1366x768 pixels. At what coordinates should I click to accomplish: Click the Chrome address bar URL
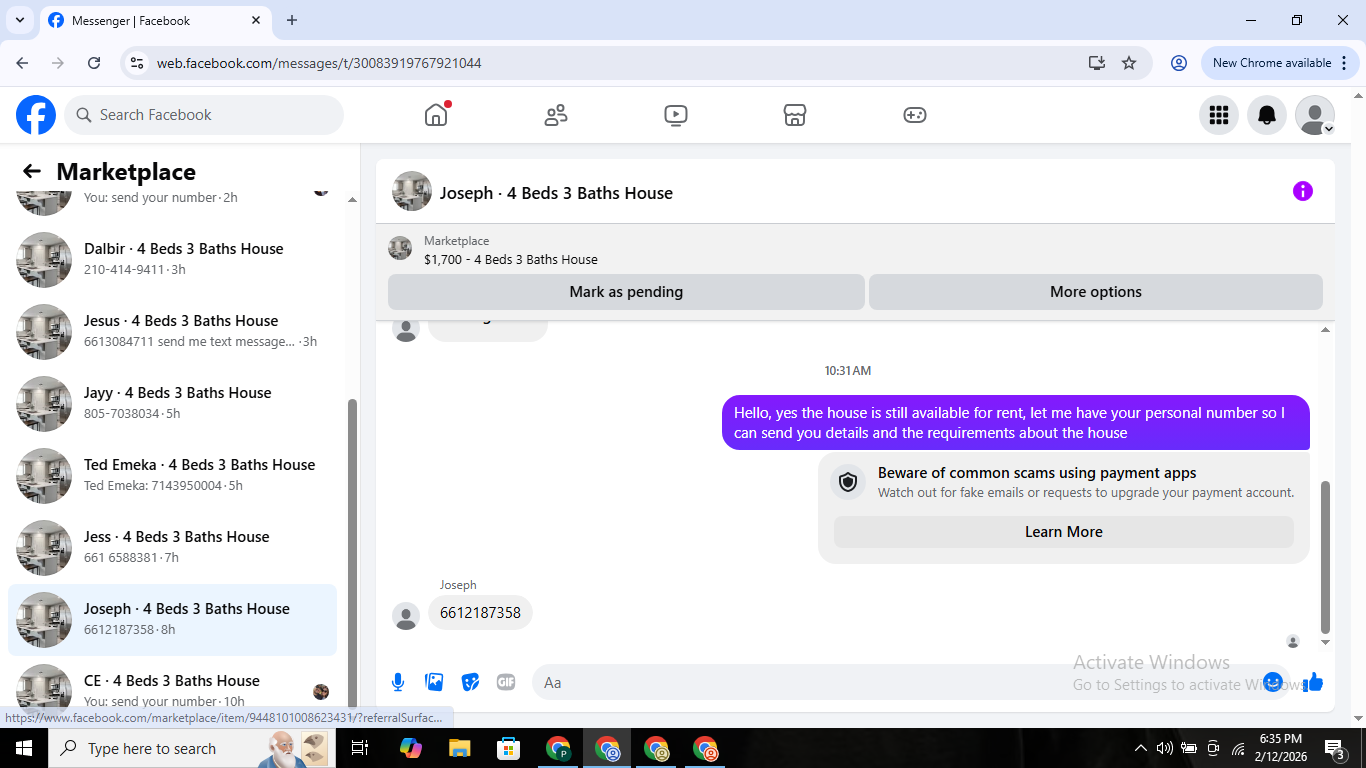[x=319, y=63]
